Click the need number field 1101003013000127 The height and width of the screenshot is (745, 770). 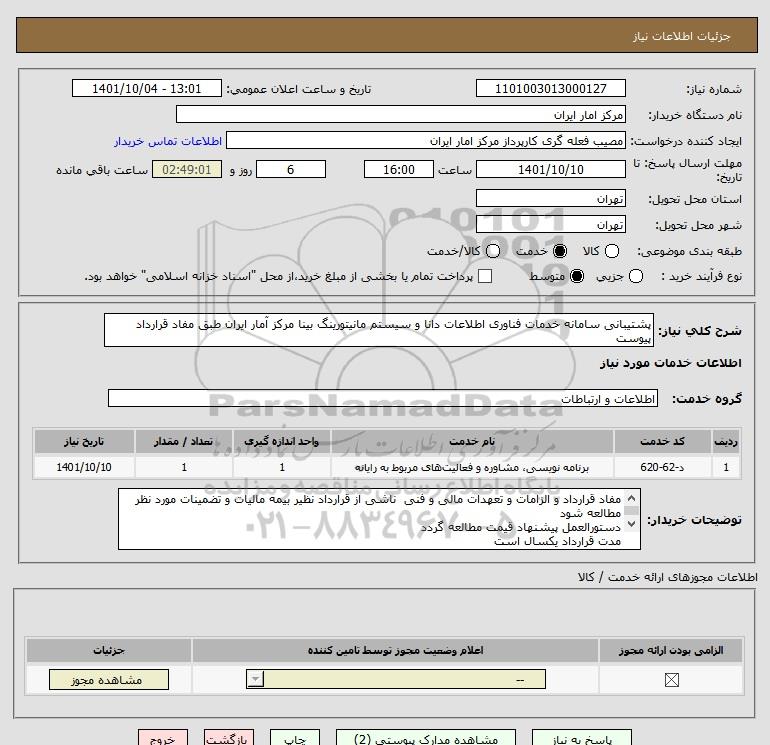point(550,88)
